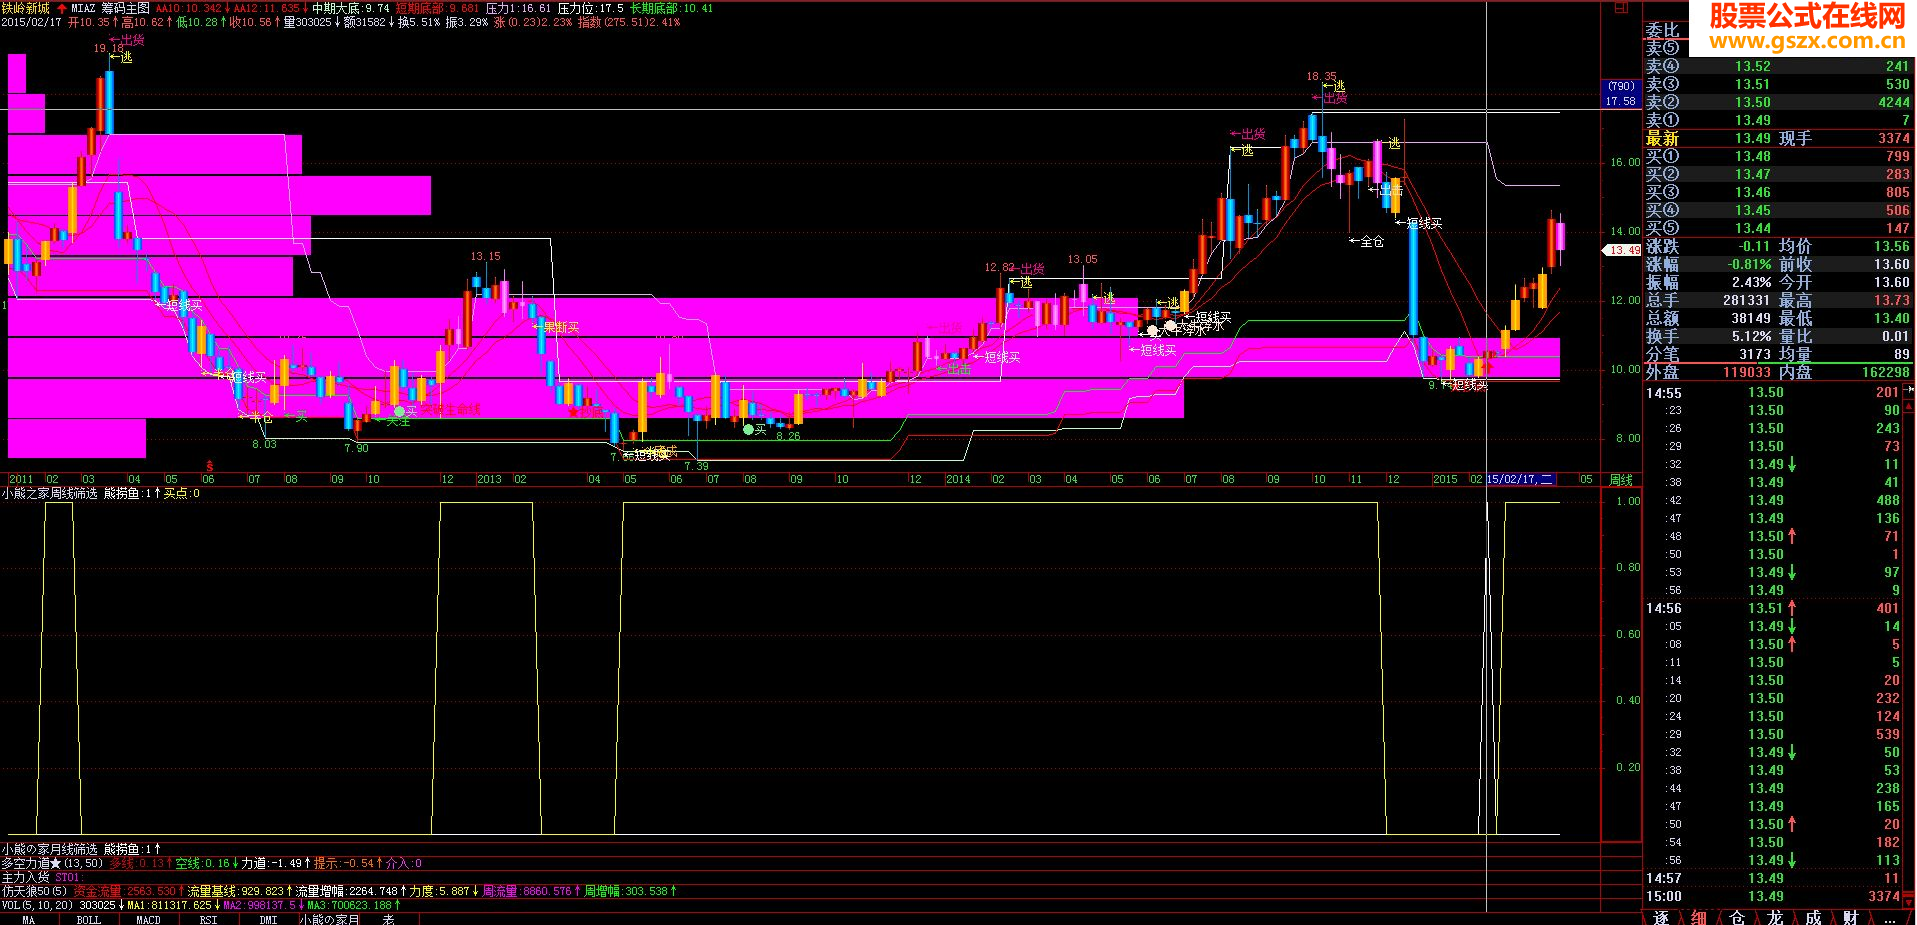
Task: Click the red $ marker on time axis
Action: point(209,467)
